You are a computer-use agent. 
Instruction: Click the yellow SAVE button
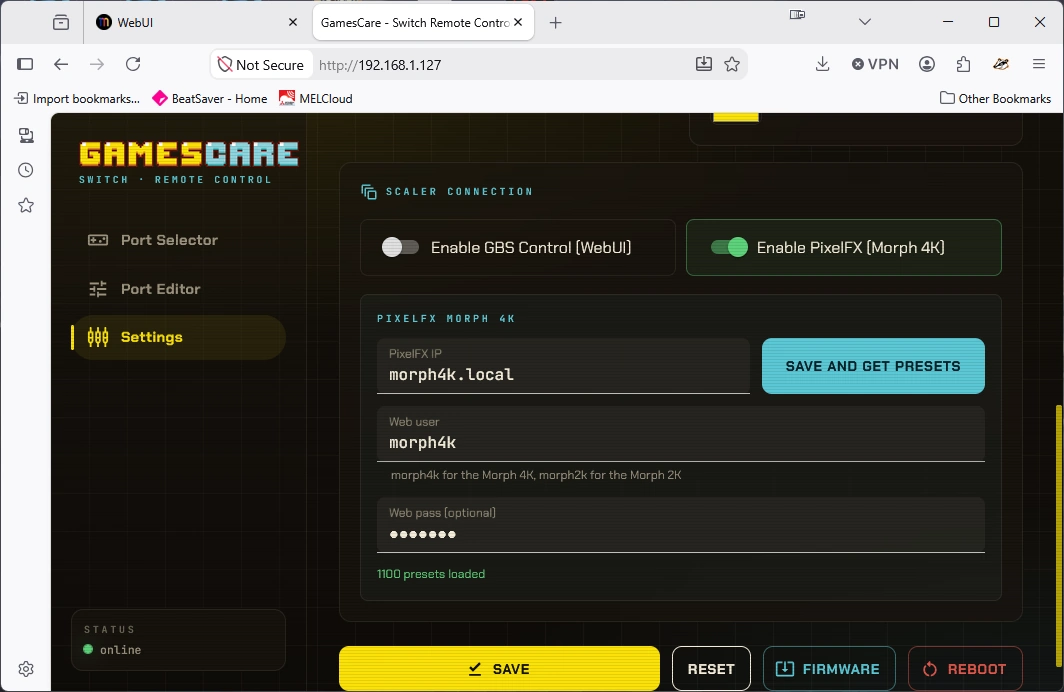pos(499,669)
